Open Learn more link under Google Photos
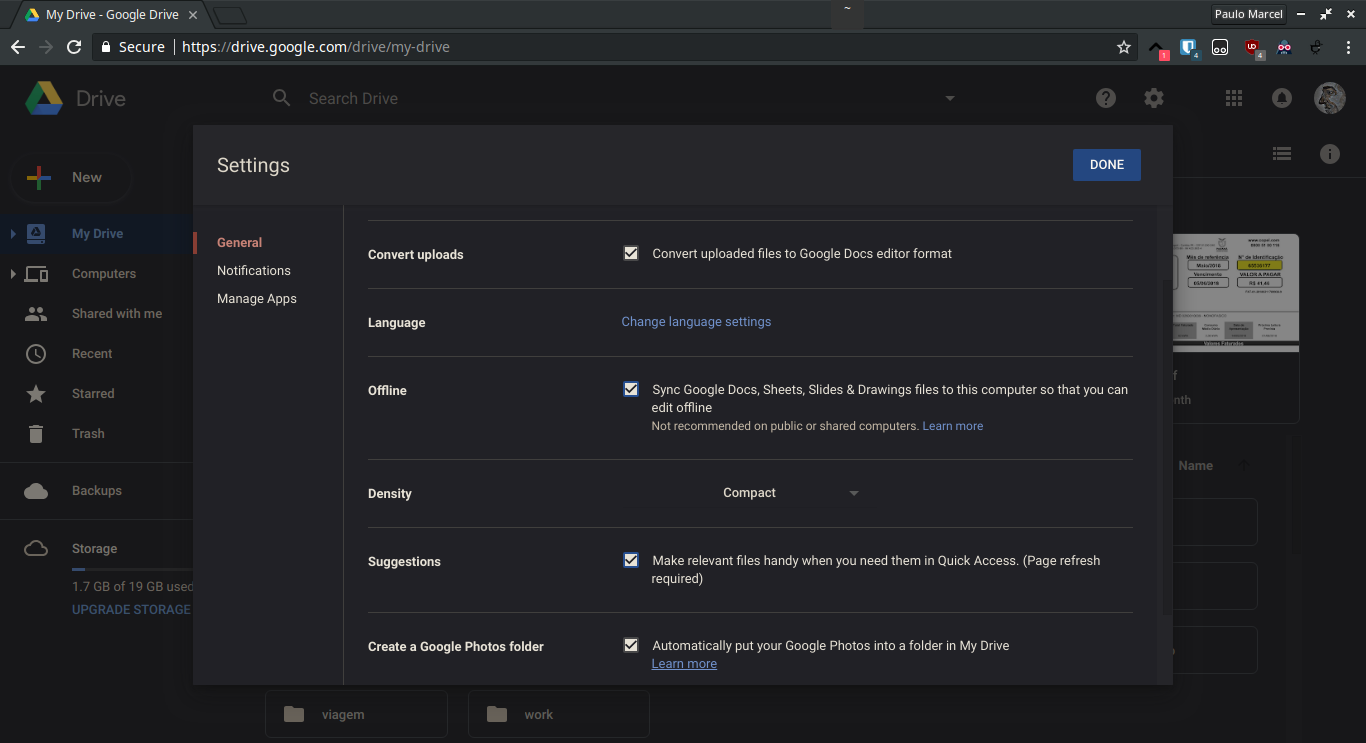Image resolution: width=1366 pixels, height=743 pixels. pyautogui.click(x=684, y=664)
